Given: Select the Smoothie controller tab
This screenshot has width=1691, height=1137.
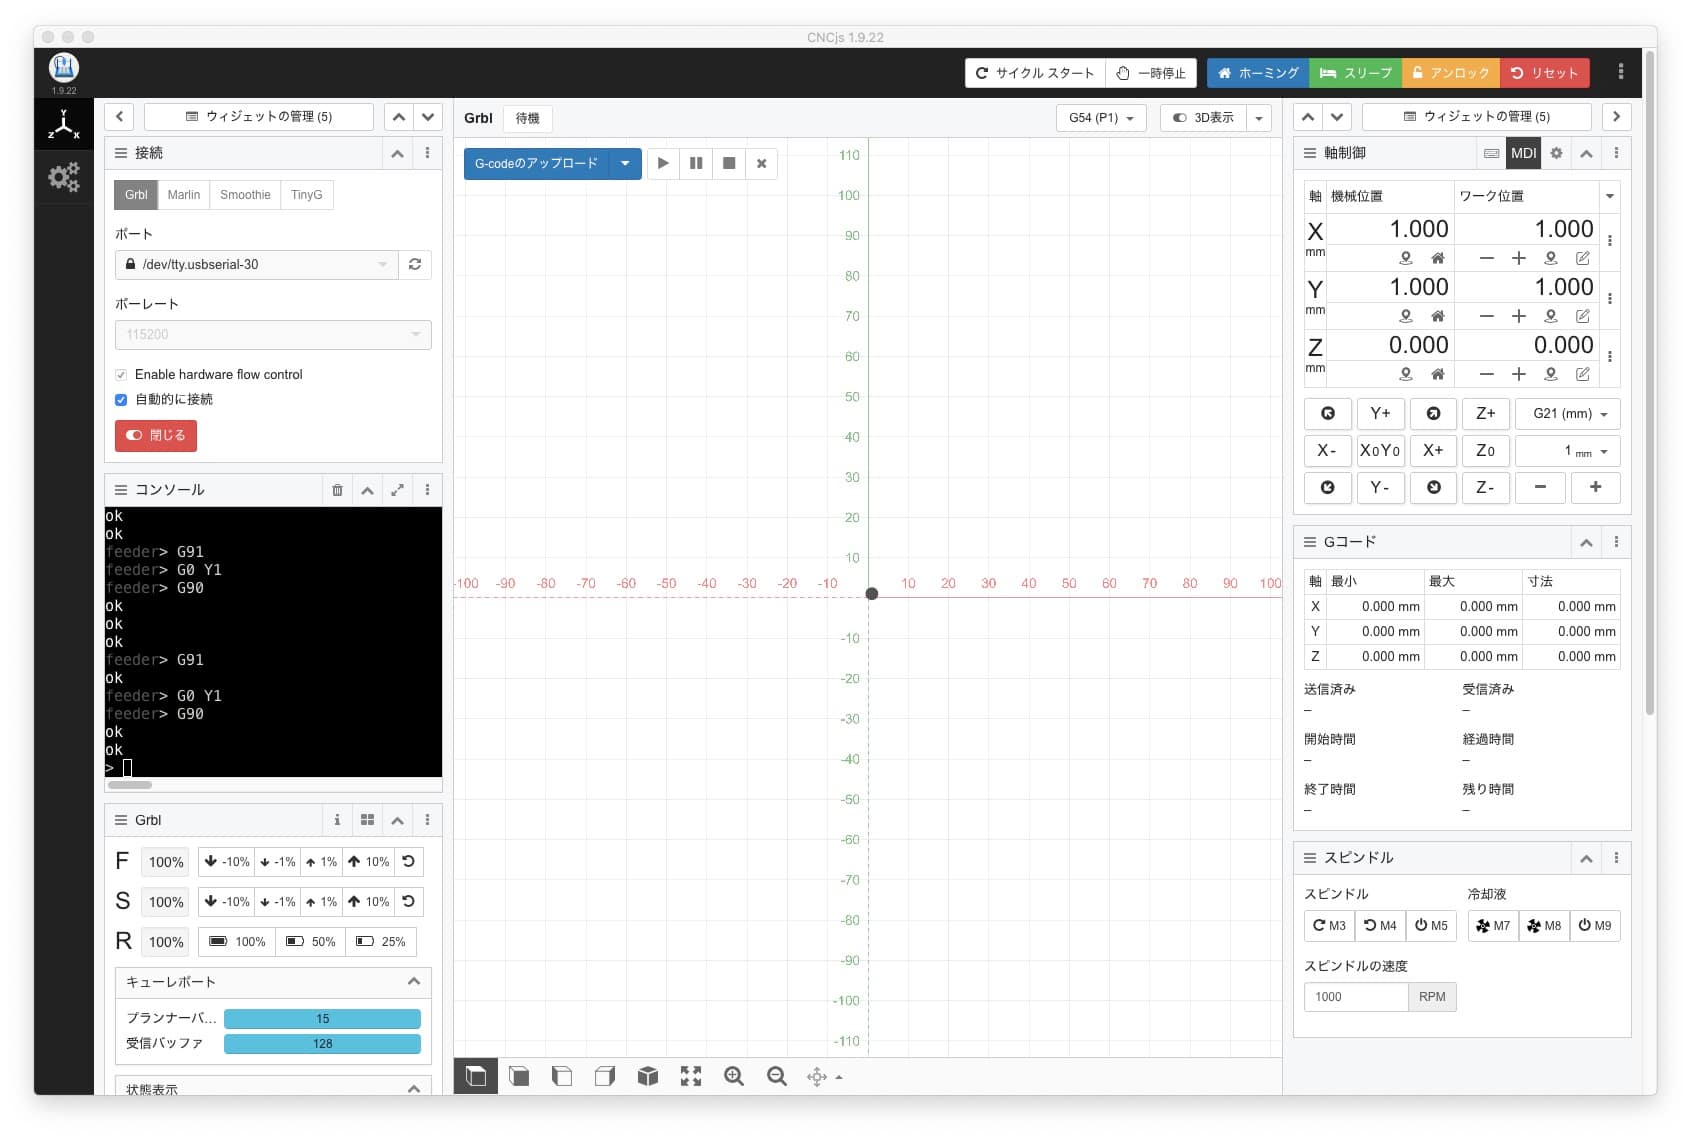Looking at the screenshot, I should (245, 195).
